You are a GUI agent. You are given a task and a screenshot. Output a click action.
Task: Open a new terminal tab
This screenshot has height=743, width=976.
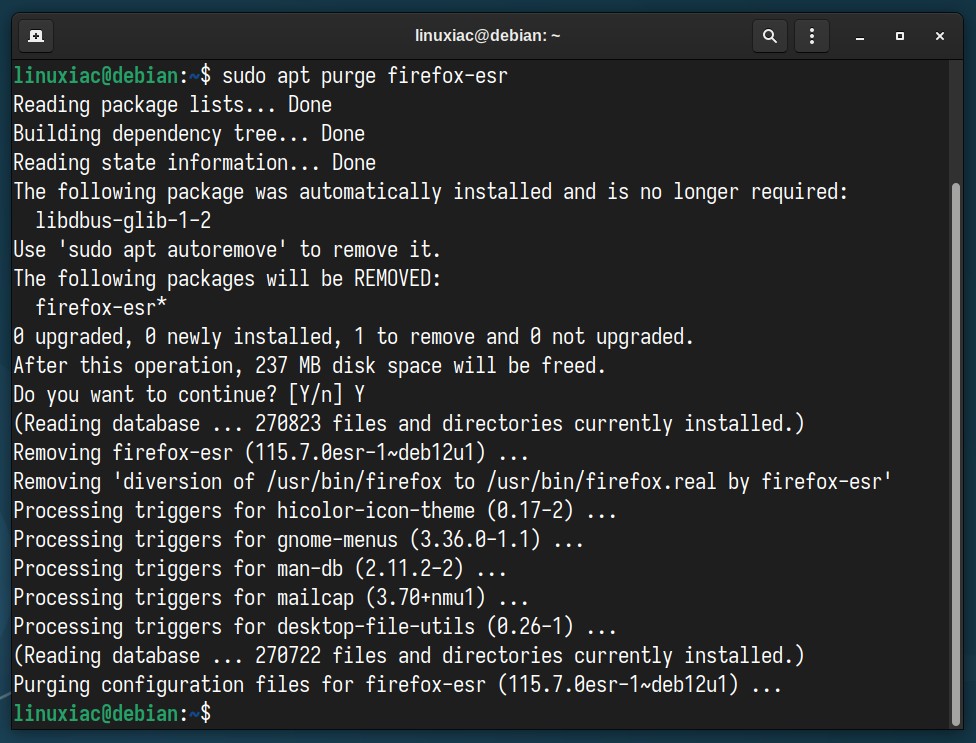pos(35,36)
